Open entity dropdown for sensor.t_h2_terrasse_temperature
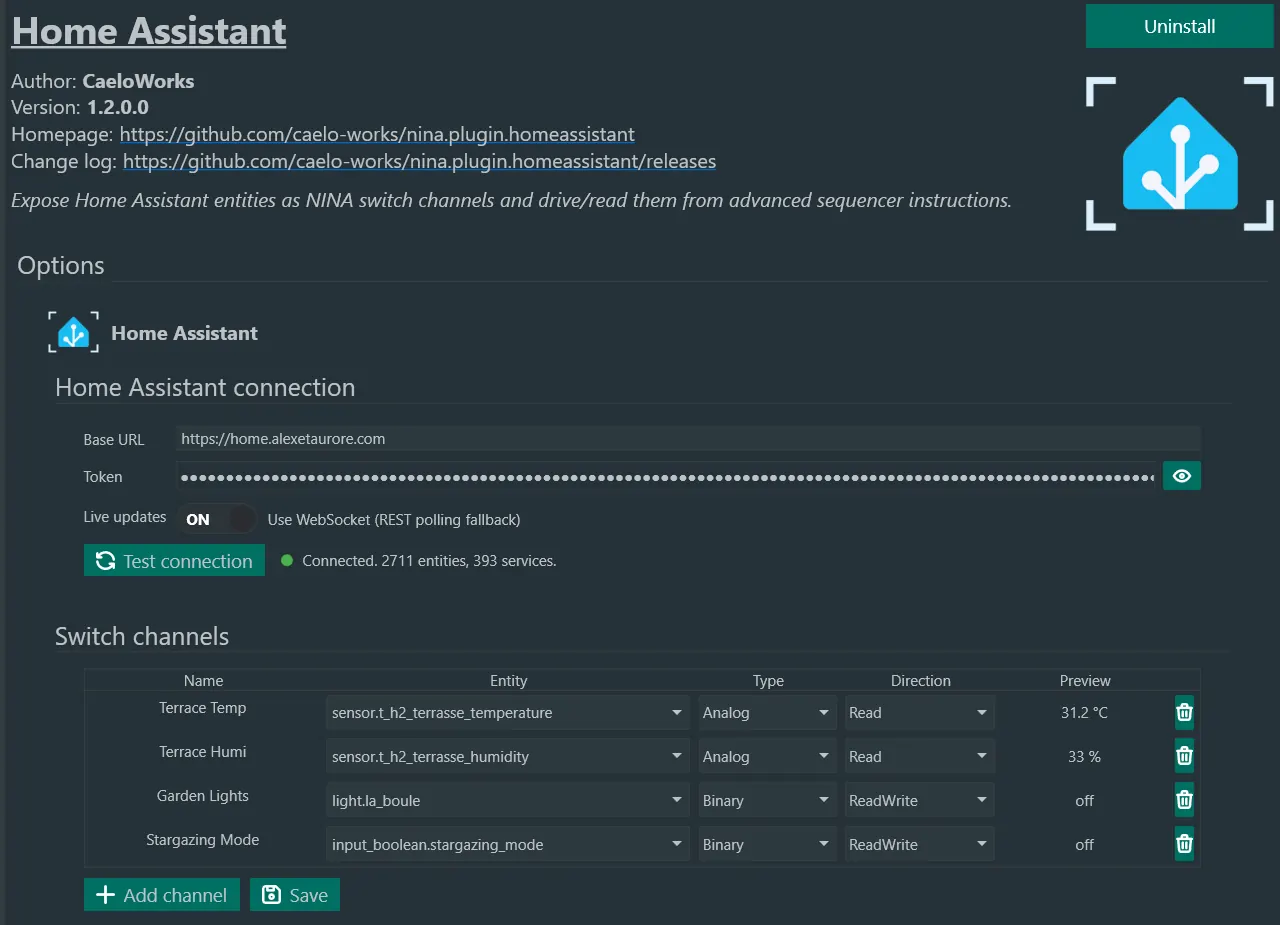The height and width of the screenshot is (925, 1280). [508, 713]
